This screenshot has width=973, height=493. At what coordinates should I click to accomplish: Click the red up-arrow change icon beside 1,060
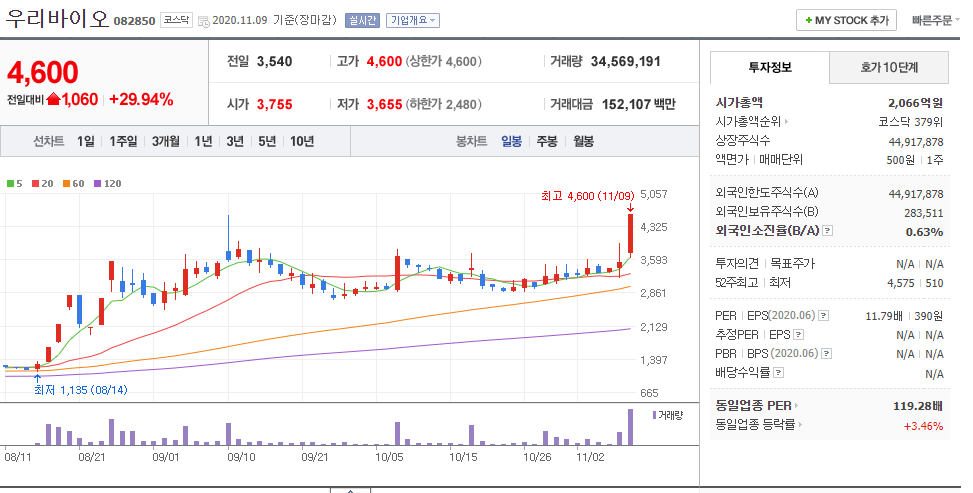point(53,99)
